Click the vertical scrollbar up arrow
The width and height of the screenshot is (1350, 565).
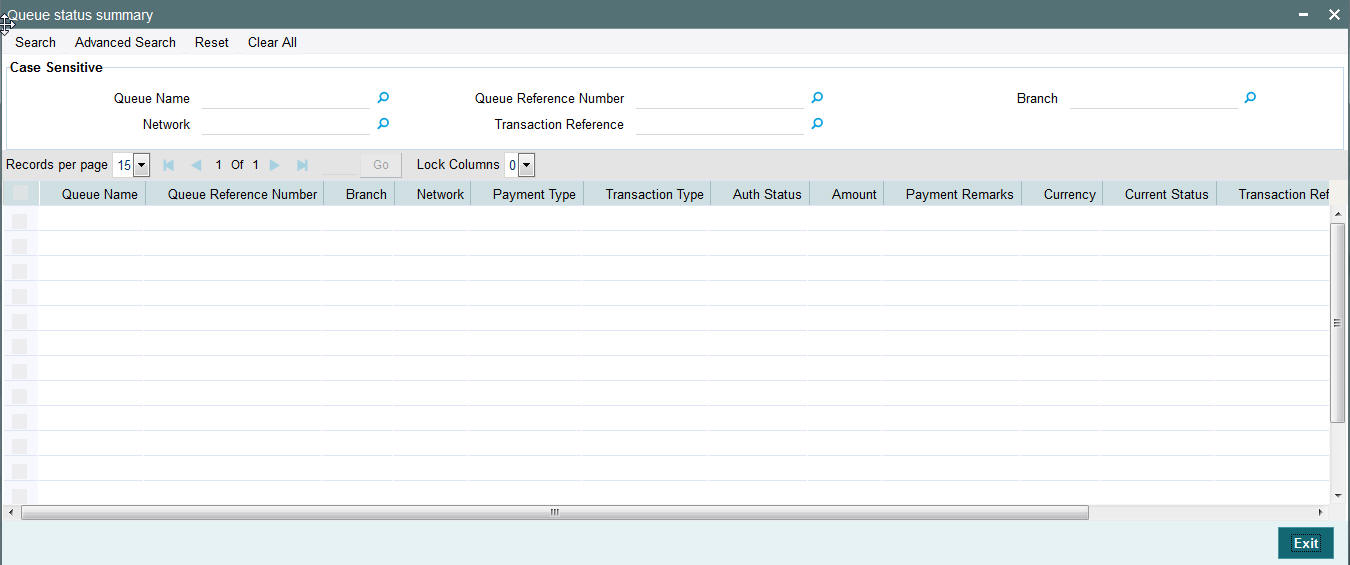1337,213
